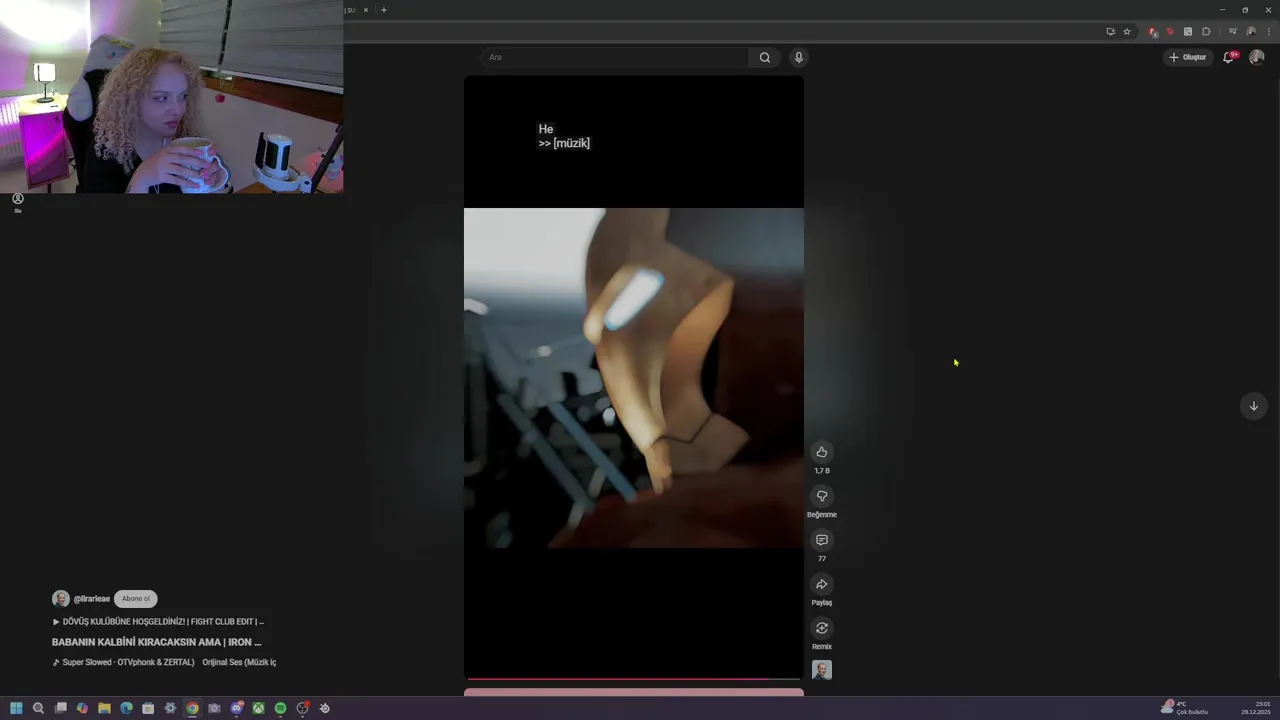Open a new browser tab with plus
The height and width of the screenshot is (720, 1280).
click(383, 10)
